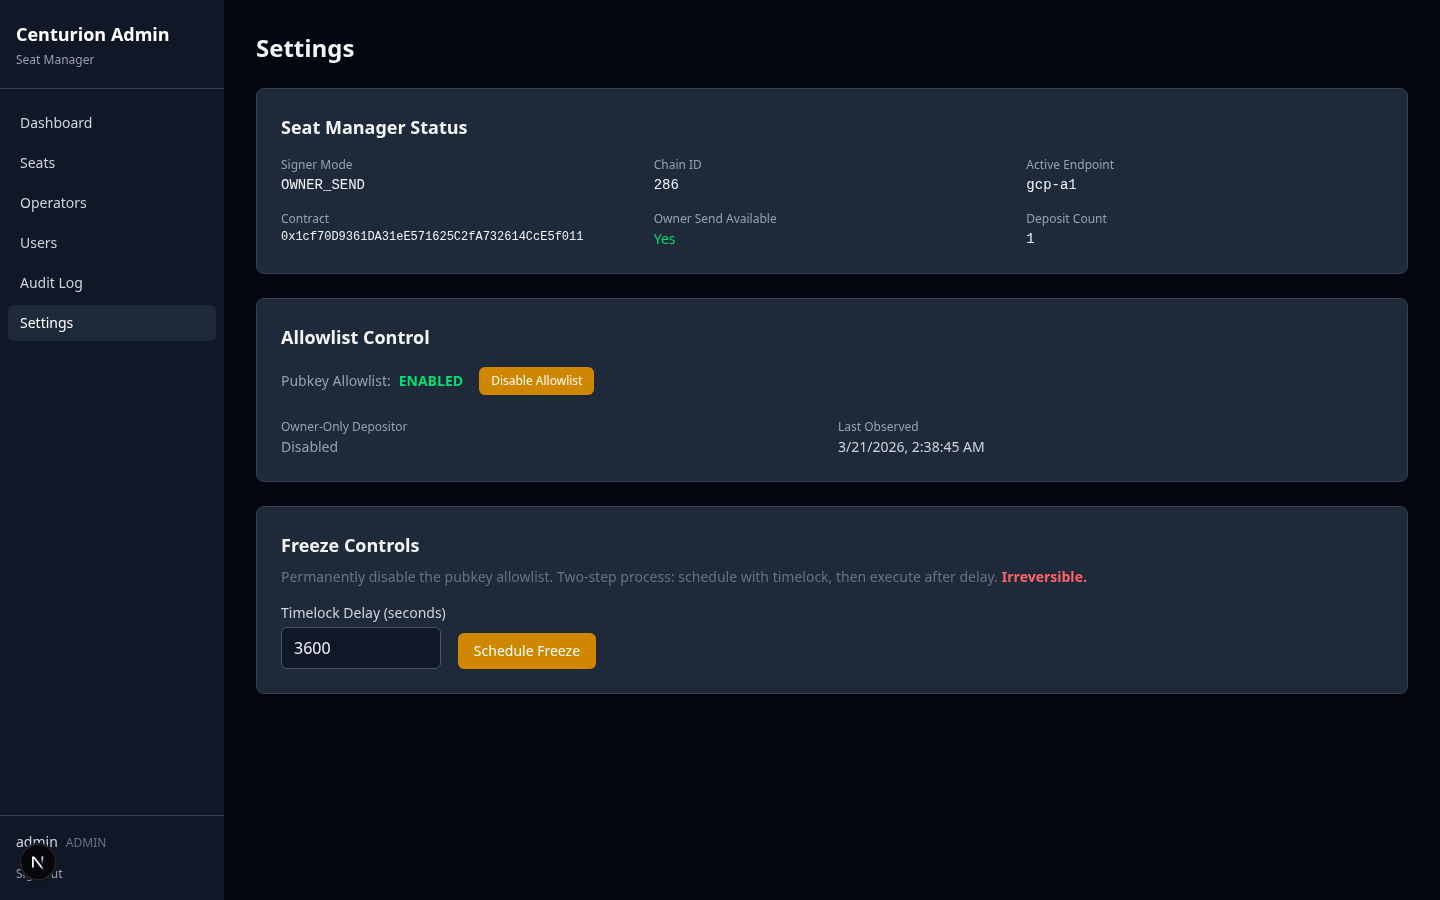Click the contract address value

click(x=432, y=236)
